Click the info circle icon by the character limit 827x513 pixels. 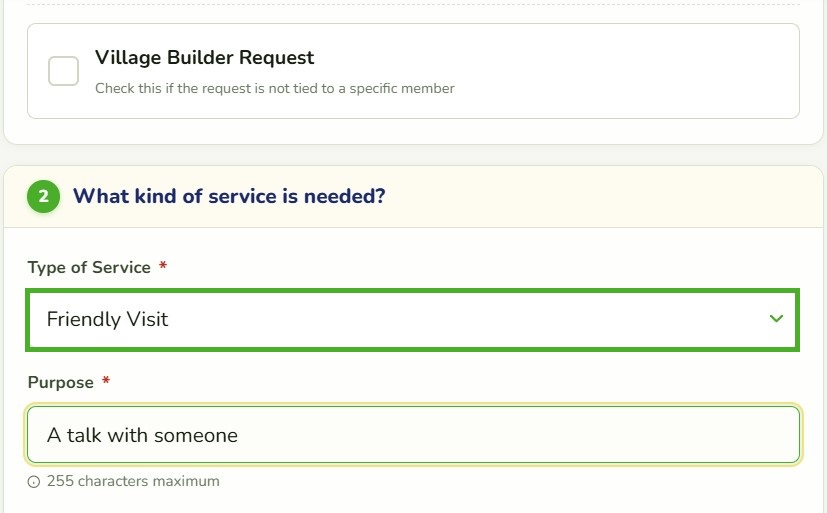tap(34, 482)
